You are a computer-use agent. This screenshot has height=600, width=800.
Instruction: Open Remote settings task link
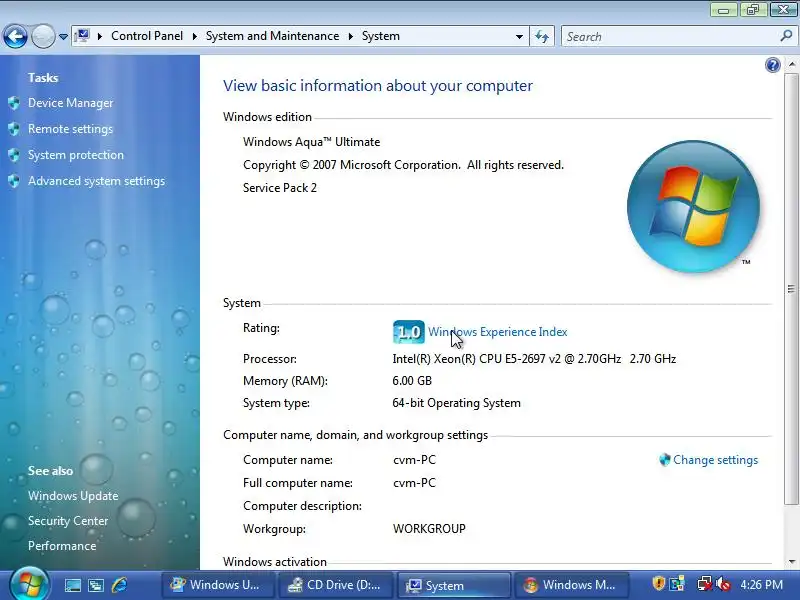pos(70,129)
